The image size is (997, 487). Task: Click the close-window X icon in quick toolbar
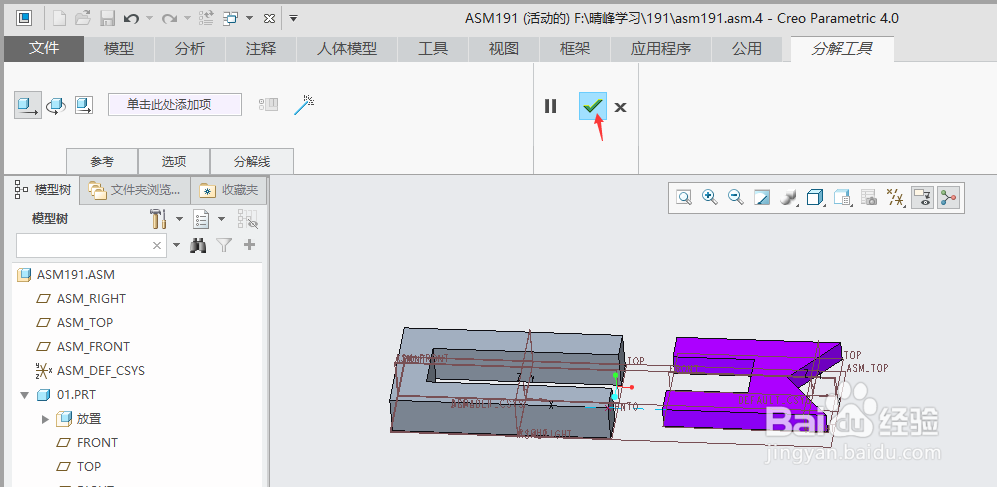click(x=269, y=19)
